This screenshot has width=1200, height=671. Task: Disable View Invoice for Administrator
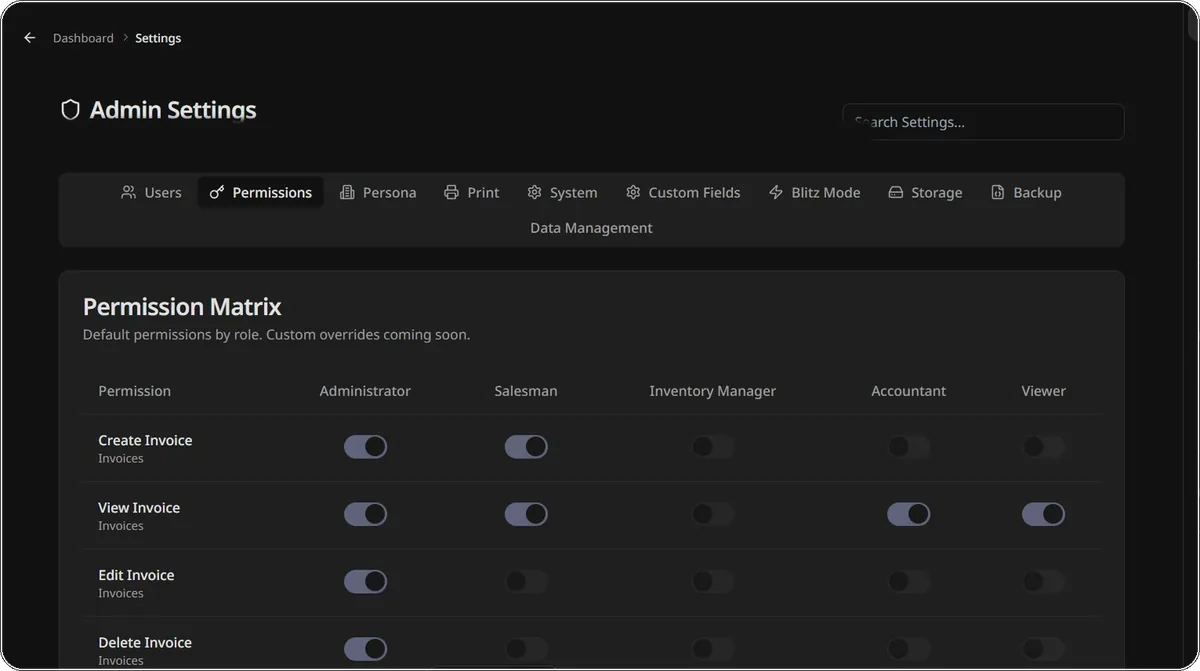(365, 514)
